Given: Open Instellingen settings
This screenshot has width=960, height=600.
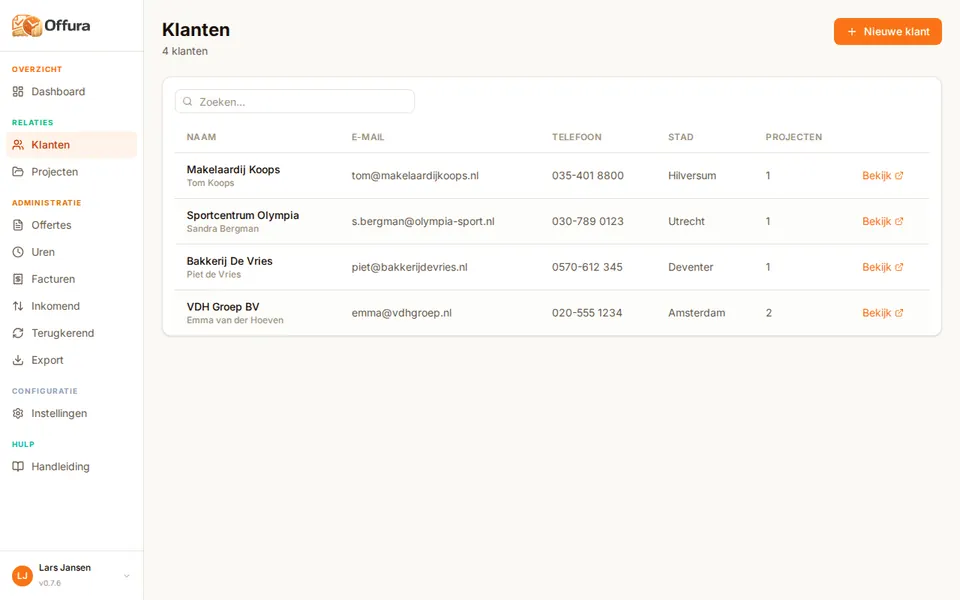Looking at the screenshot, I should (72, 413).
